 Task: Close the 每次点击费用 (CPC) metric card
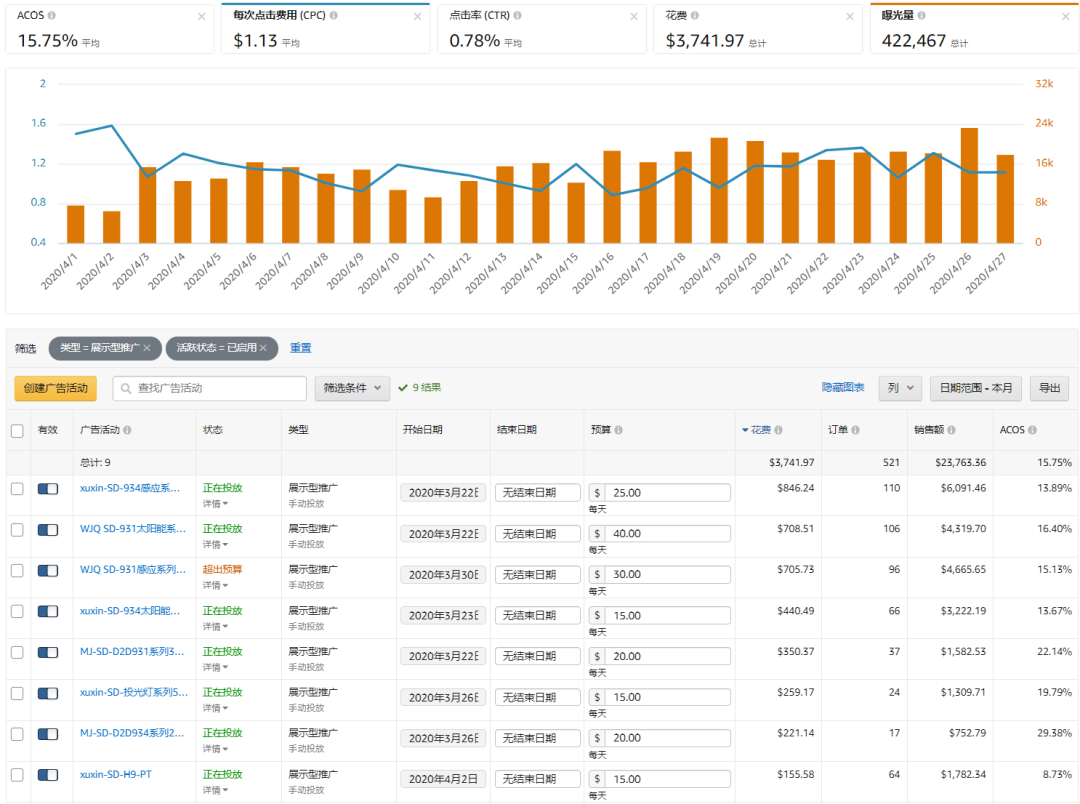click(417, 16)
